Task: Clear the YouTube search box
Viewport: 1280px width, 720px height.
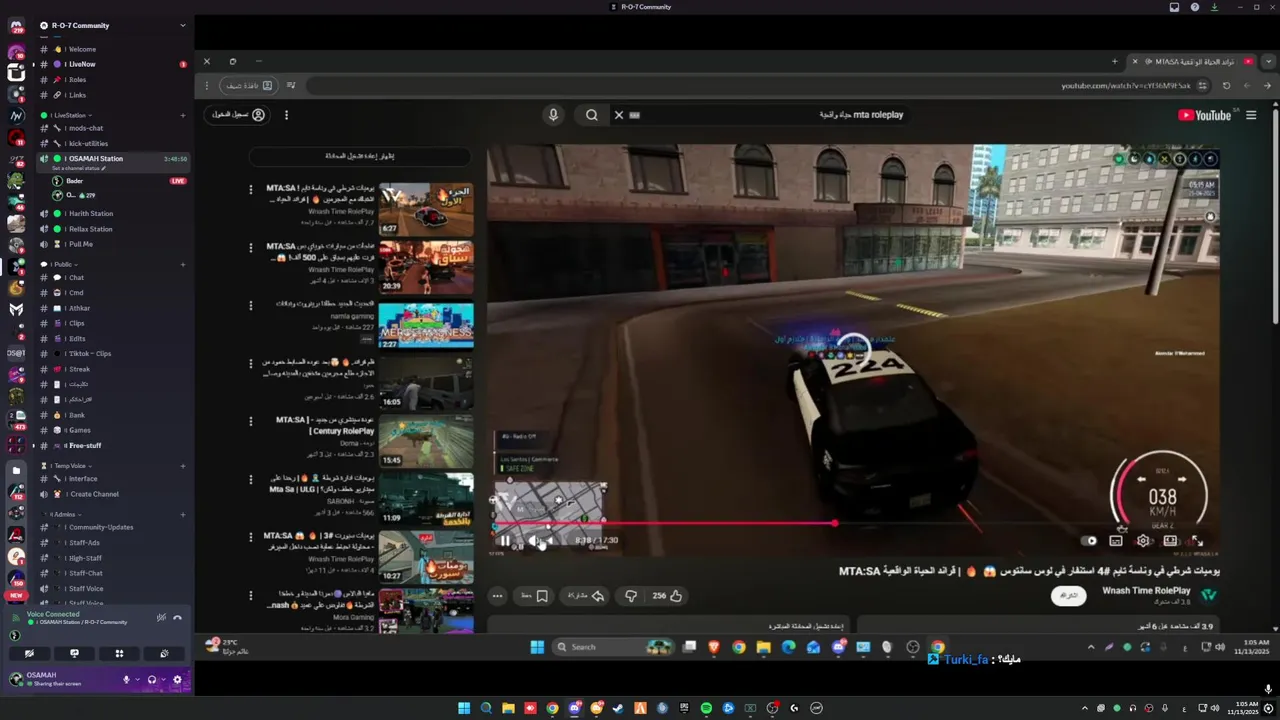Action: [618, 115]
